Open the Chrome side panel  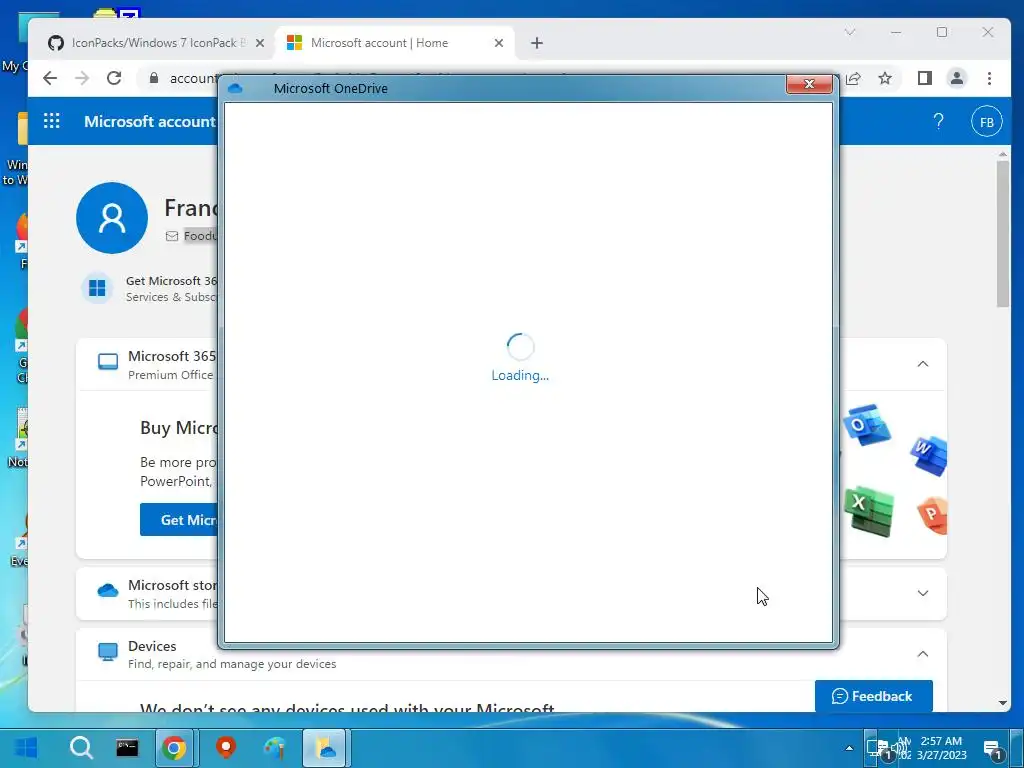[x=924, y=78]
